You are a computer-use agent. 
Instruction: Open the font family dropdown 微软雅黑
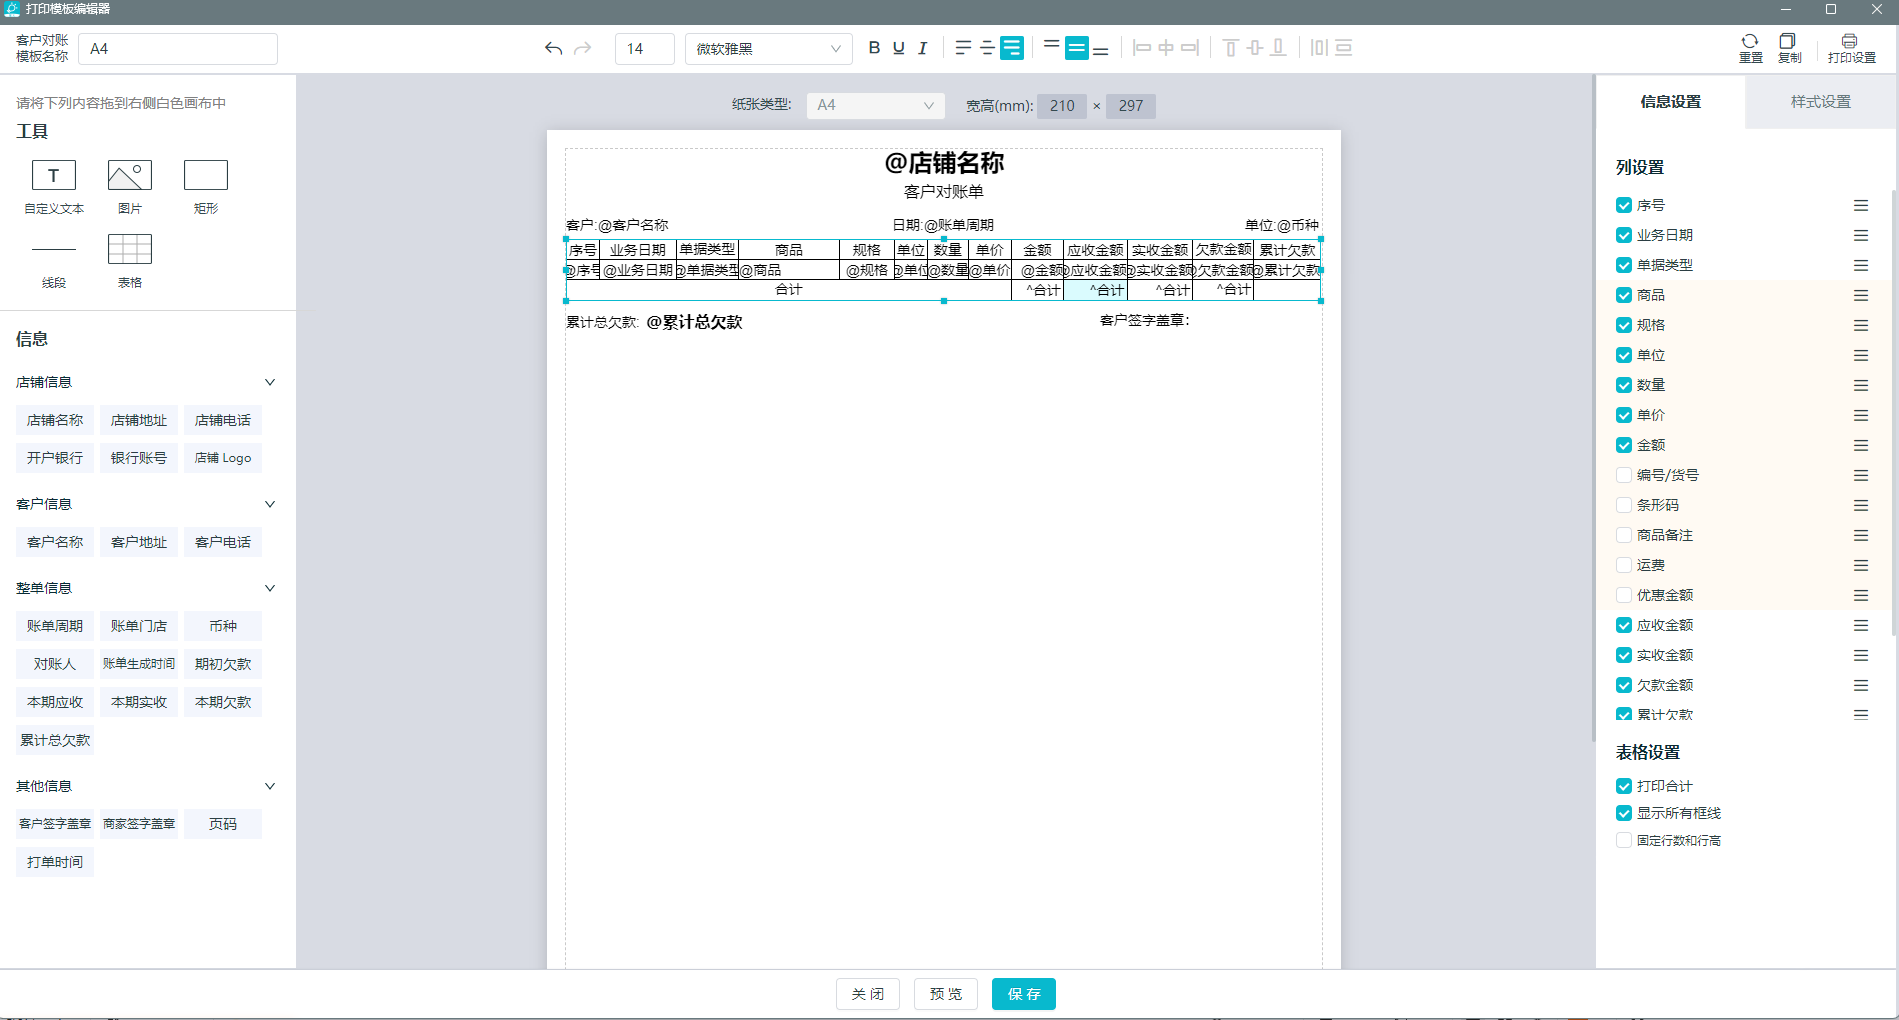point(768,48)
